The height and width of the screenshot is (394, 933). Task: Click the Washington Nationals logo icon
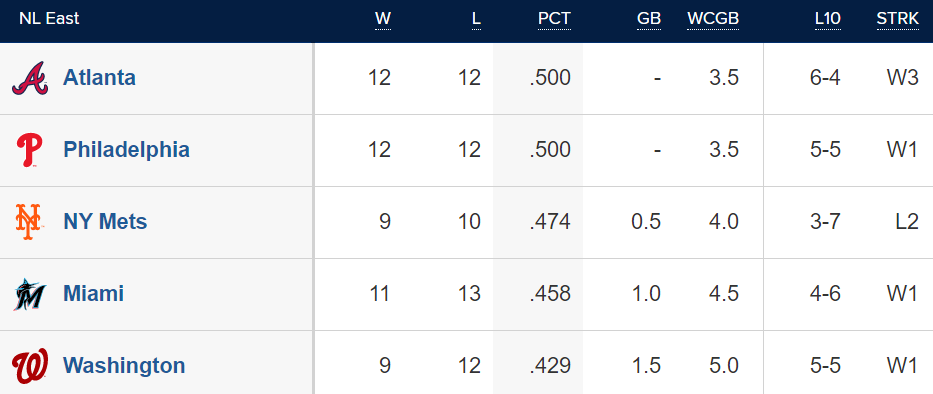(x=29, y=366)
